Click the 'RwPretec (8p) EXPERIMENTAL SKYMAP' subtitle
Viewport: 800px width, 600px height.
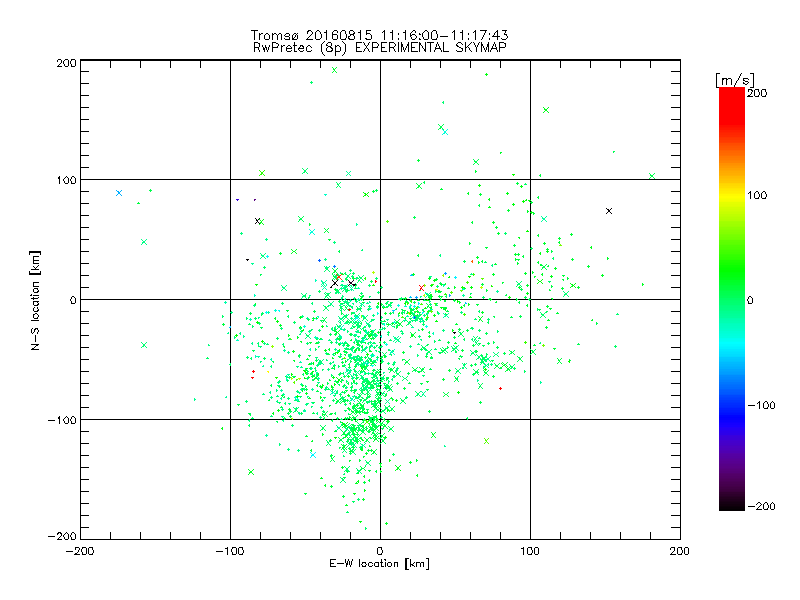coord(380,48)
